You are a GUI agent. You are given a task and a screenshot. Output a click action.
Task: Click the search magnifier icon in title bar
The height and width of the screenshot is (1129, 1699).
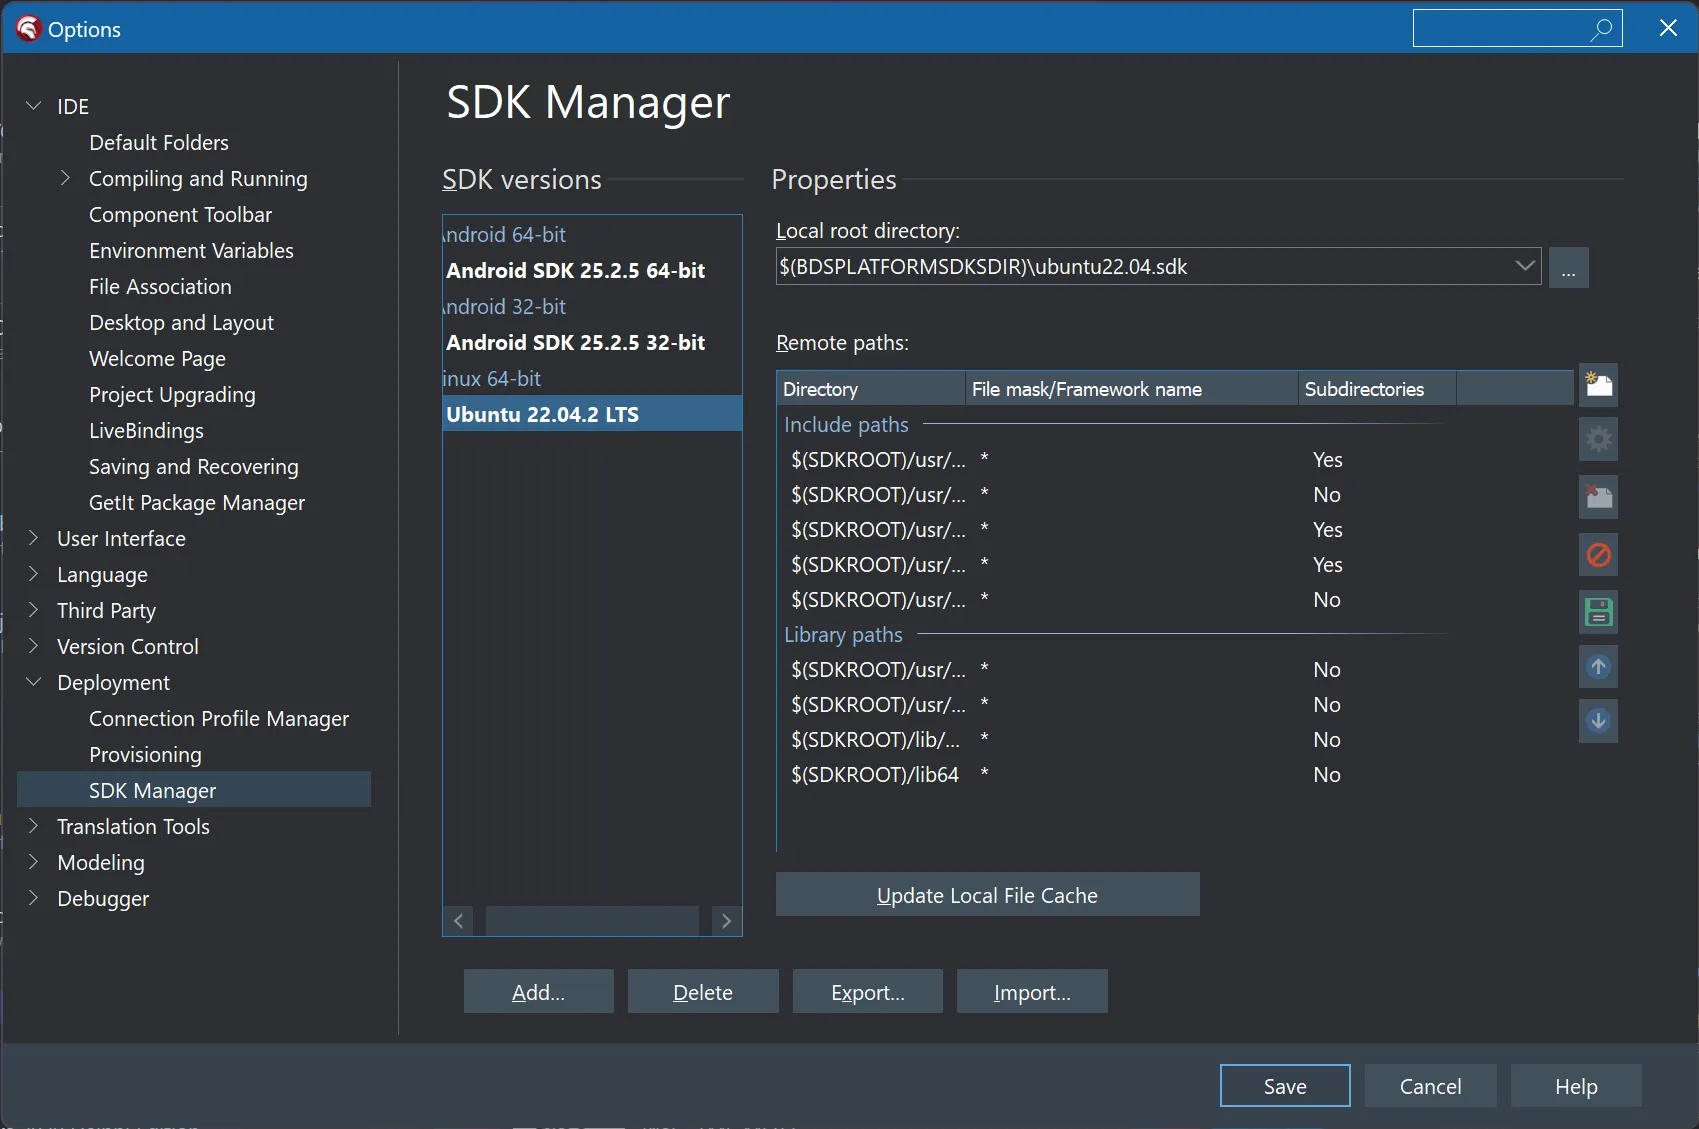(1601, 29)
